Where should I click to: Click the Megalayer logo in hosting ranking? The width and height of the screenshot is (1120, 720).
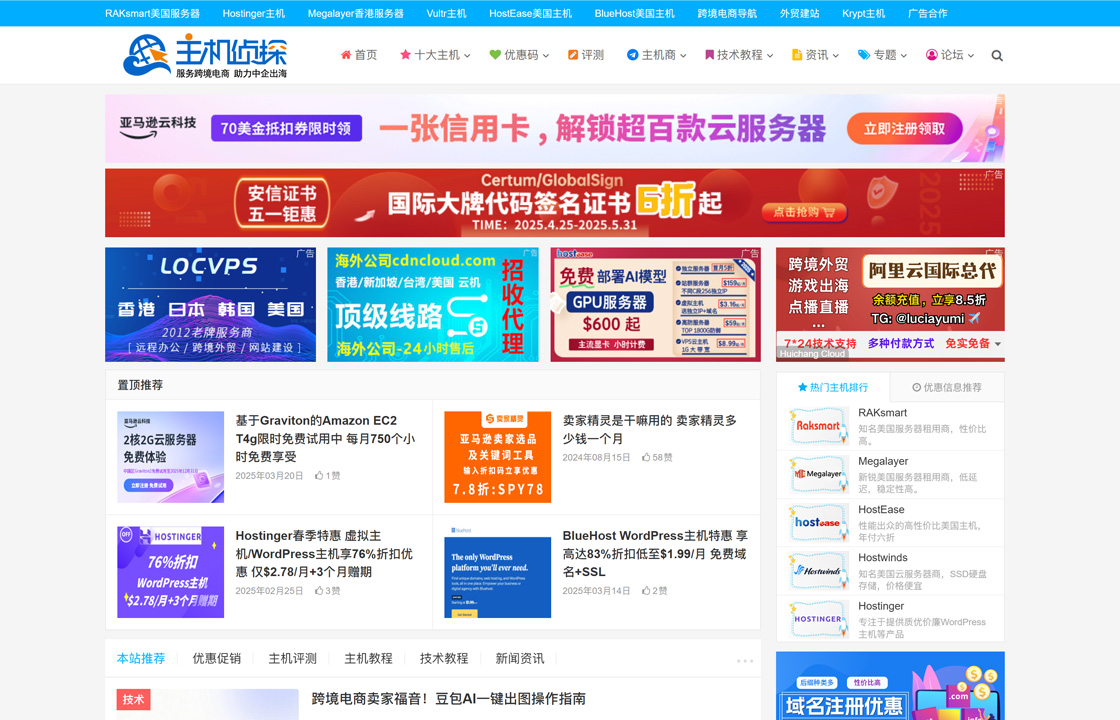[818, 474]
